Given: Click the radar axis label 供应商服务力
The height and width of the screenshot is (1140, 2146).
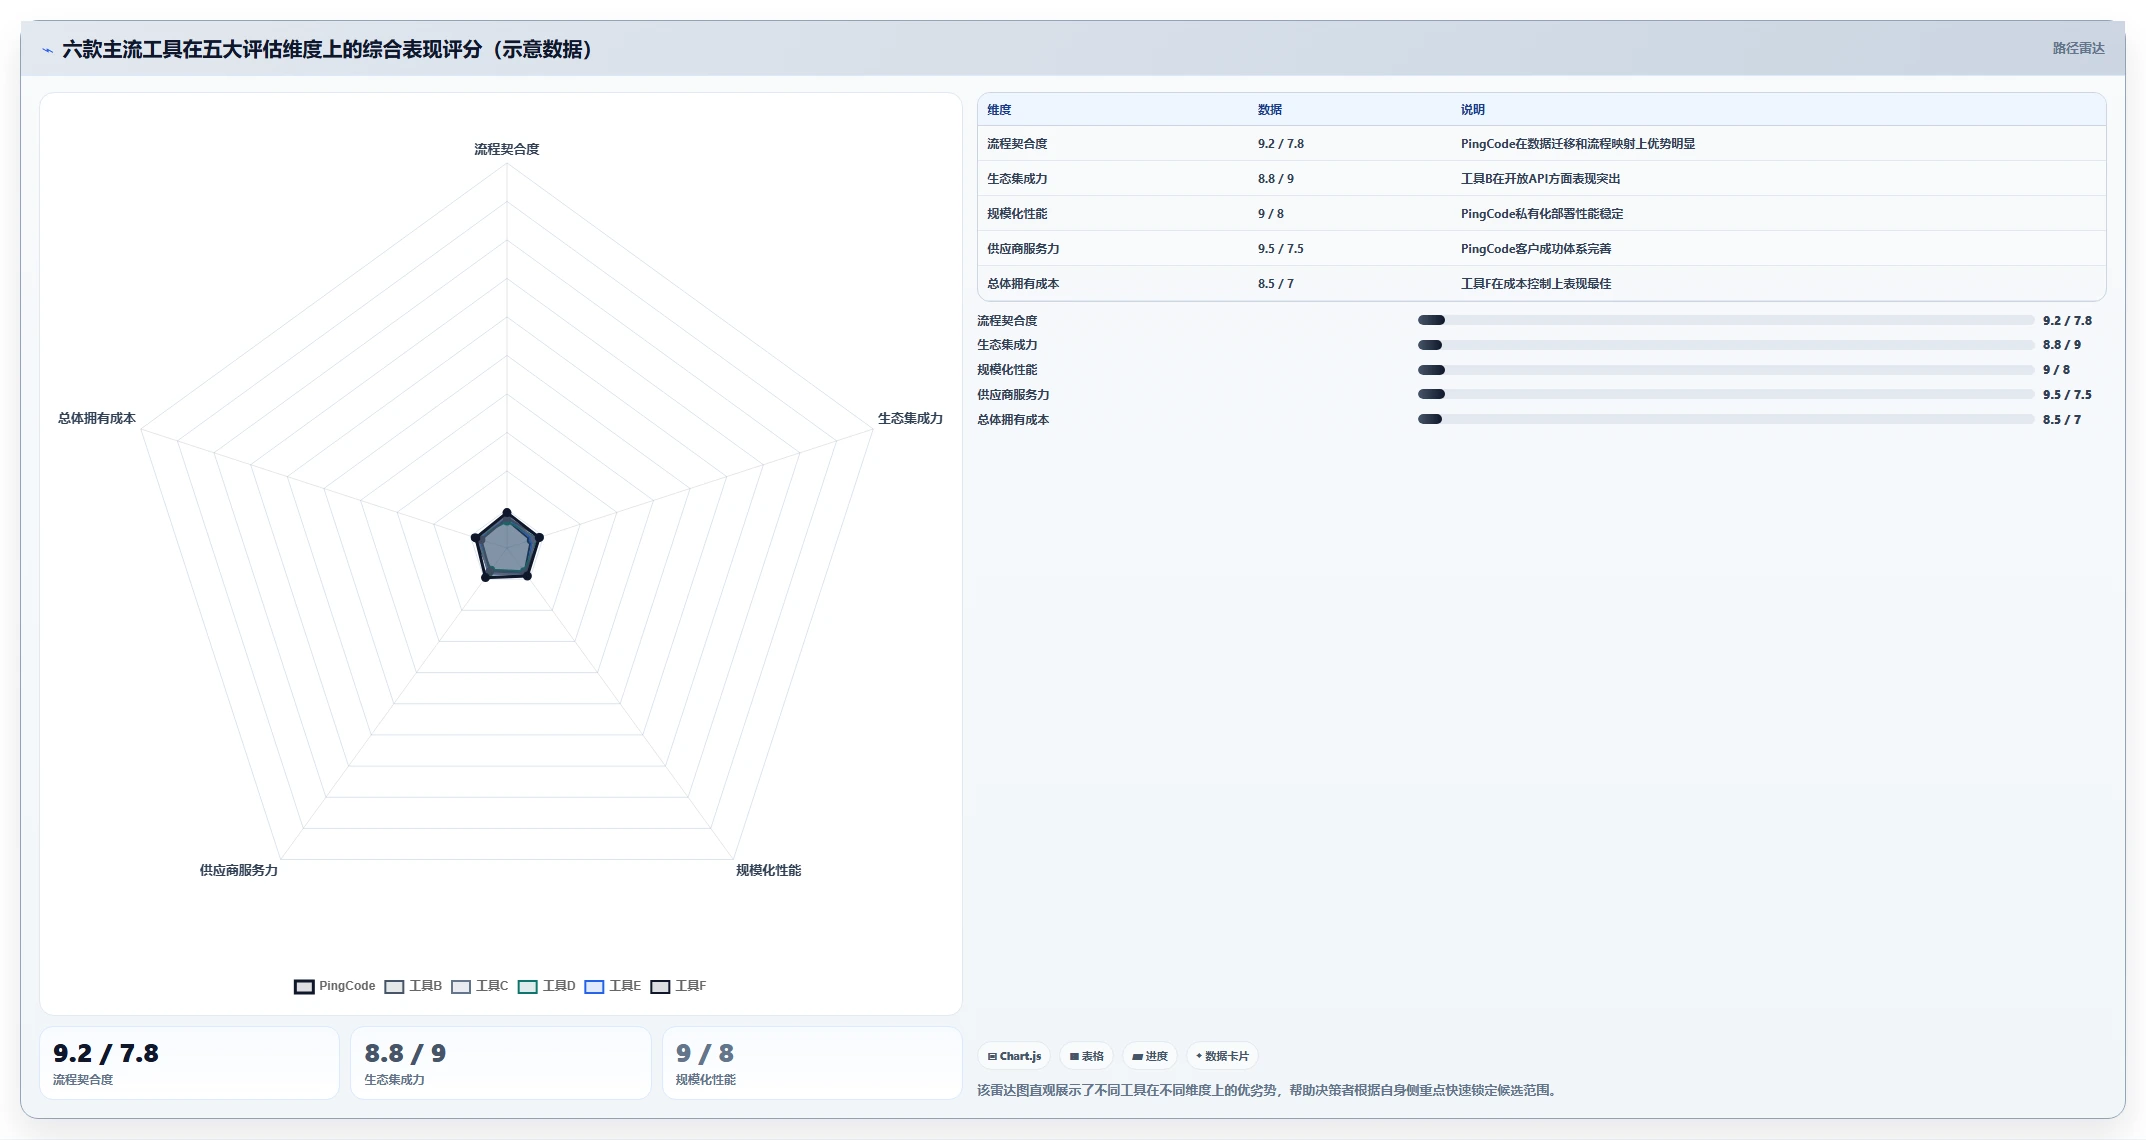Looking at the screenshot, I should pos(239,870).
